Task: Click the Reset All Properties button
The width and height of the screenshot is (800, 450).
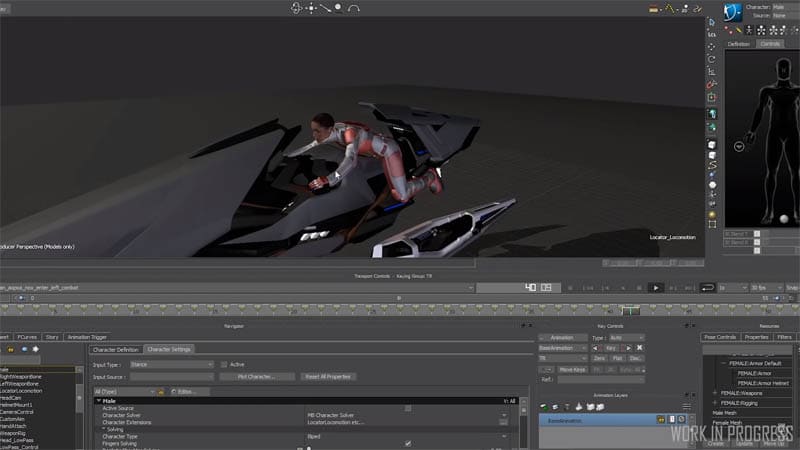Action: (328, 377)
